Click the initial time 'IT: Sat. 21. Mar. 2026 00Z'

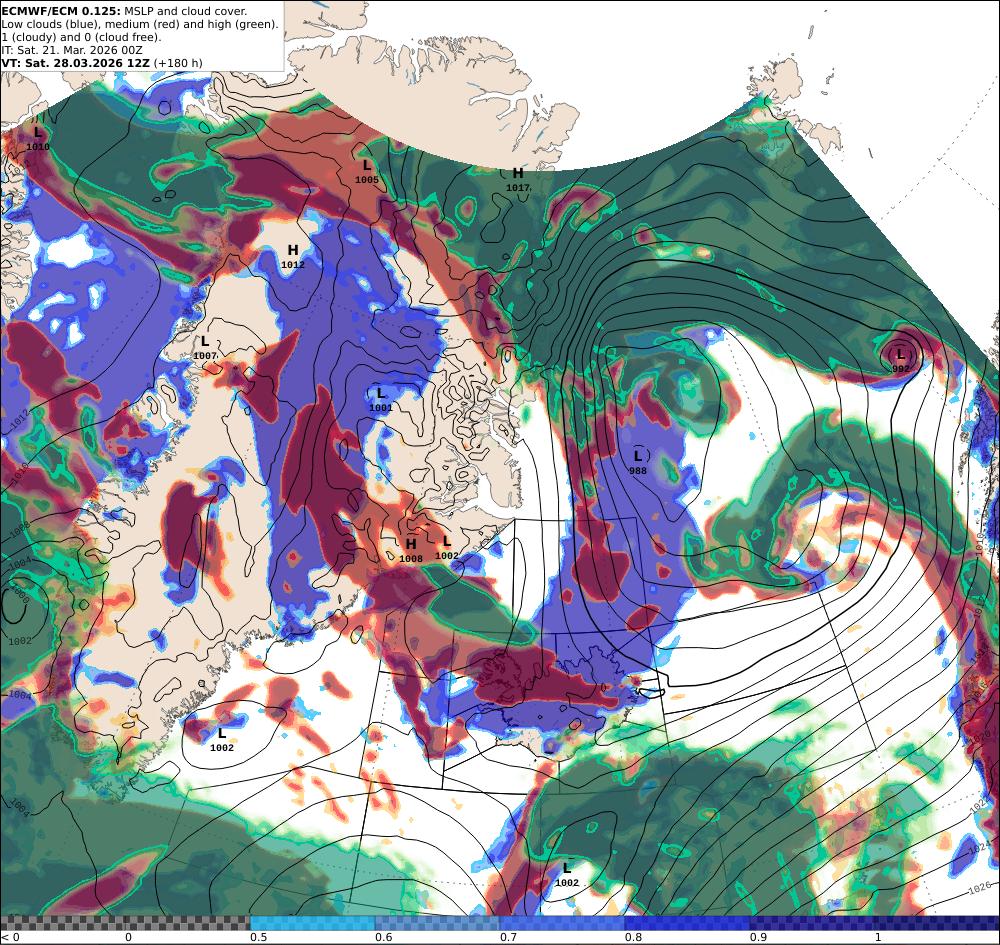coord(72,50)
